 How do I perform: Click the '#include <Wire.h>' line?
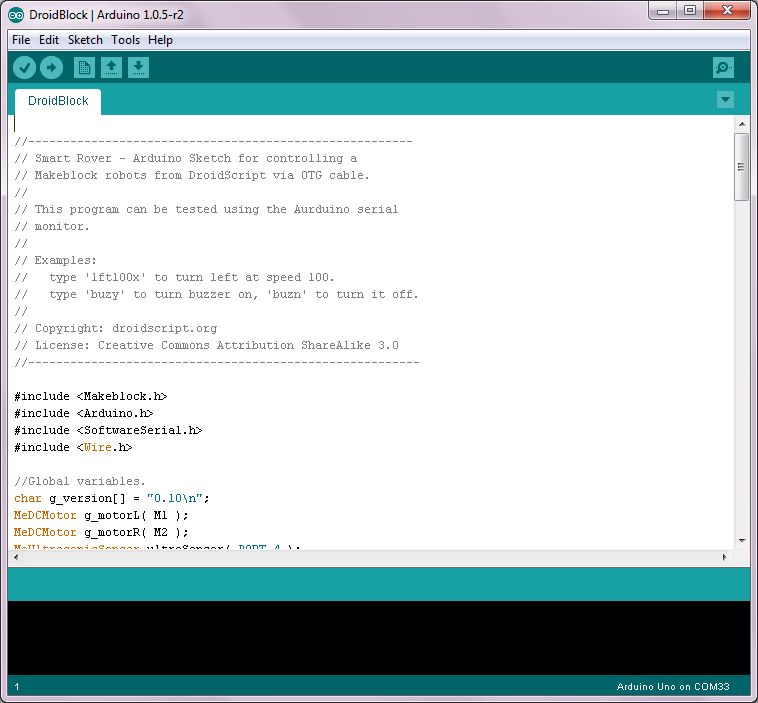coord(73,447)
